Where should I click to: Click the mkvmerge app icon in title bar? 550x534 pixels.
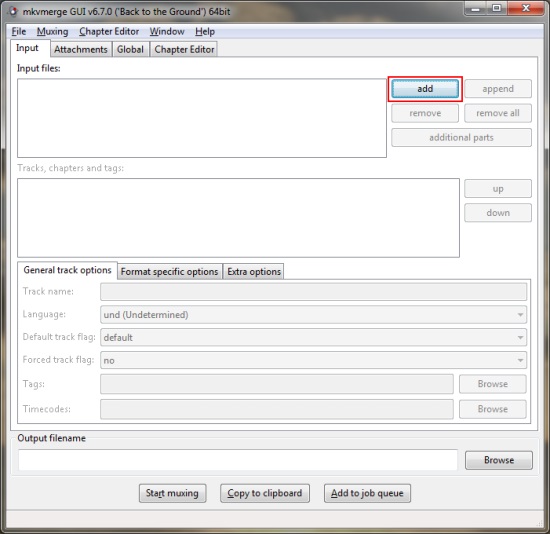tap(13, 12)
